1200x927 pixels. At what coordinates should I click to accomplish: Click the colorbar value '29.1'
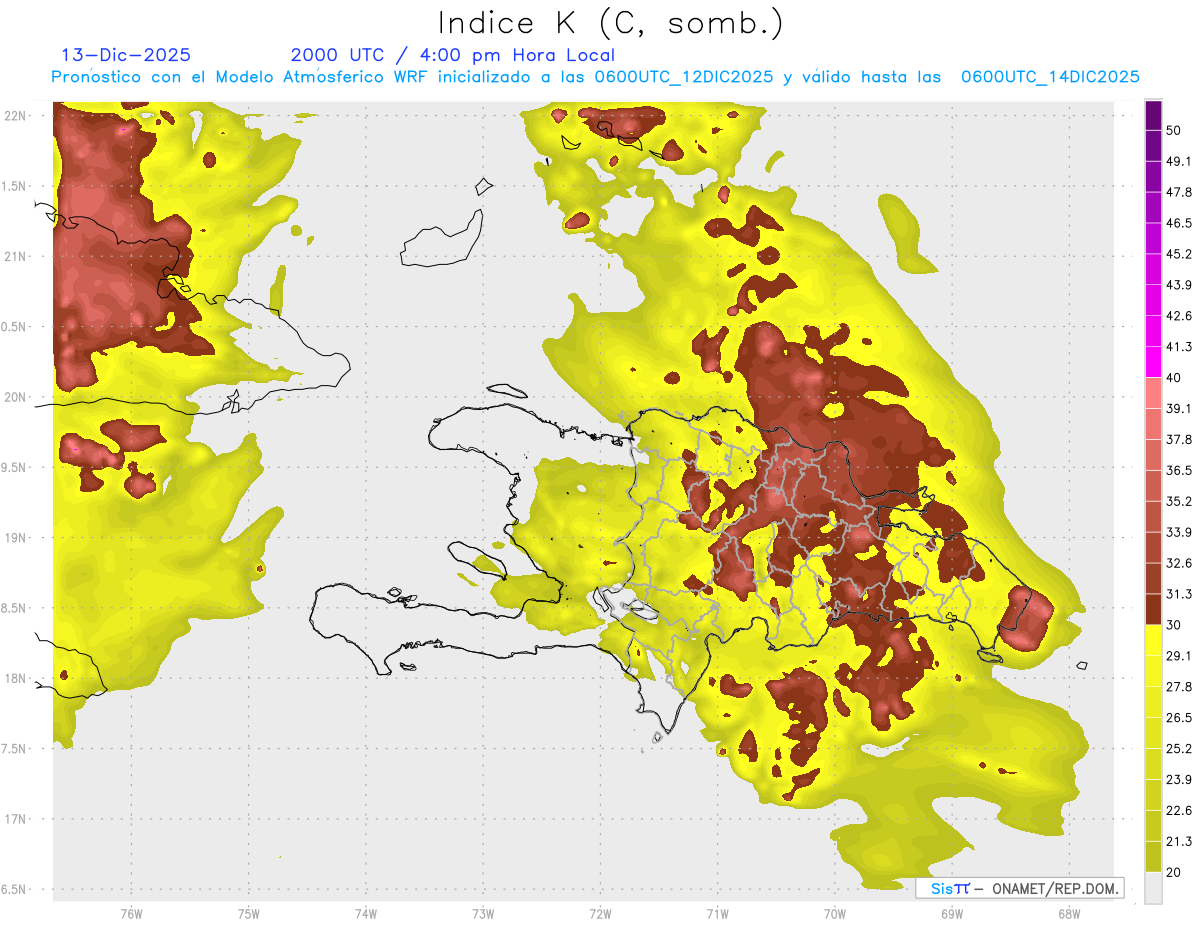pyautogui.click(x=1179, y=656)
